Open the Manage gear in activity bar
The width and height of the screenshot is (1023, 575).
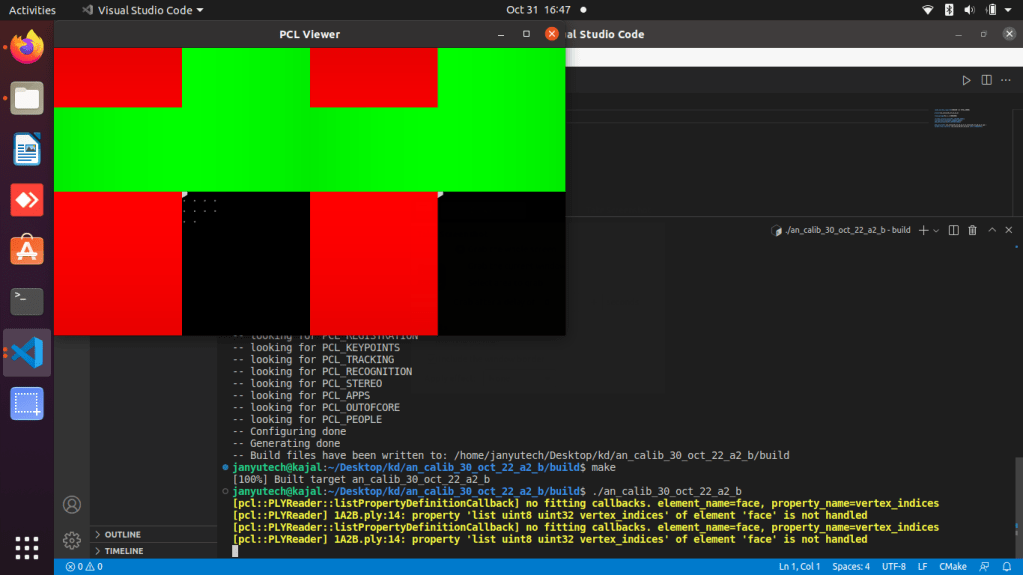click(71, 540)
